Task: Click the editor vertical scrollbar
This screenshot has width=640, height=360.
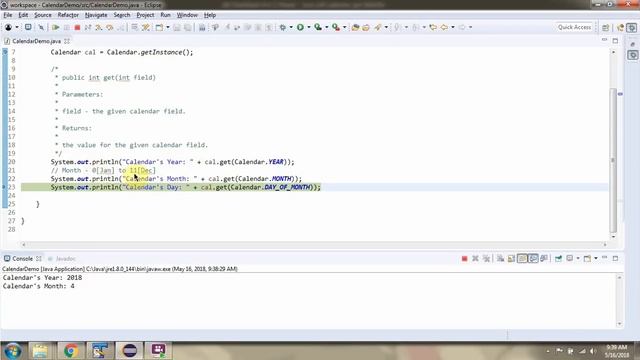Action: [613, 159]
